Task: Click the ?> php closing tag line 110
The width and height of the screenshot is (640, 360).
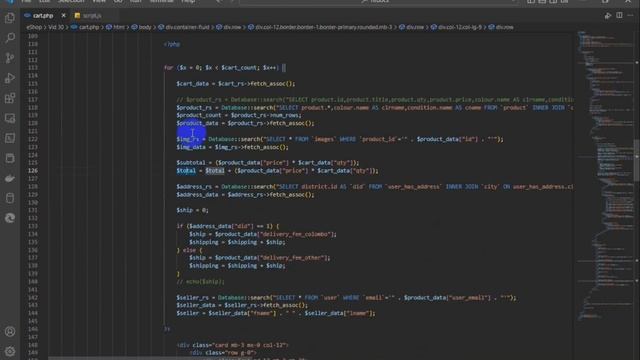Action: pos(172,44)
